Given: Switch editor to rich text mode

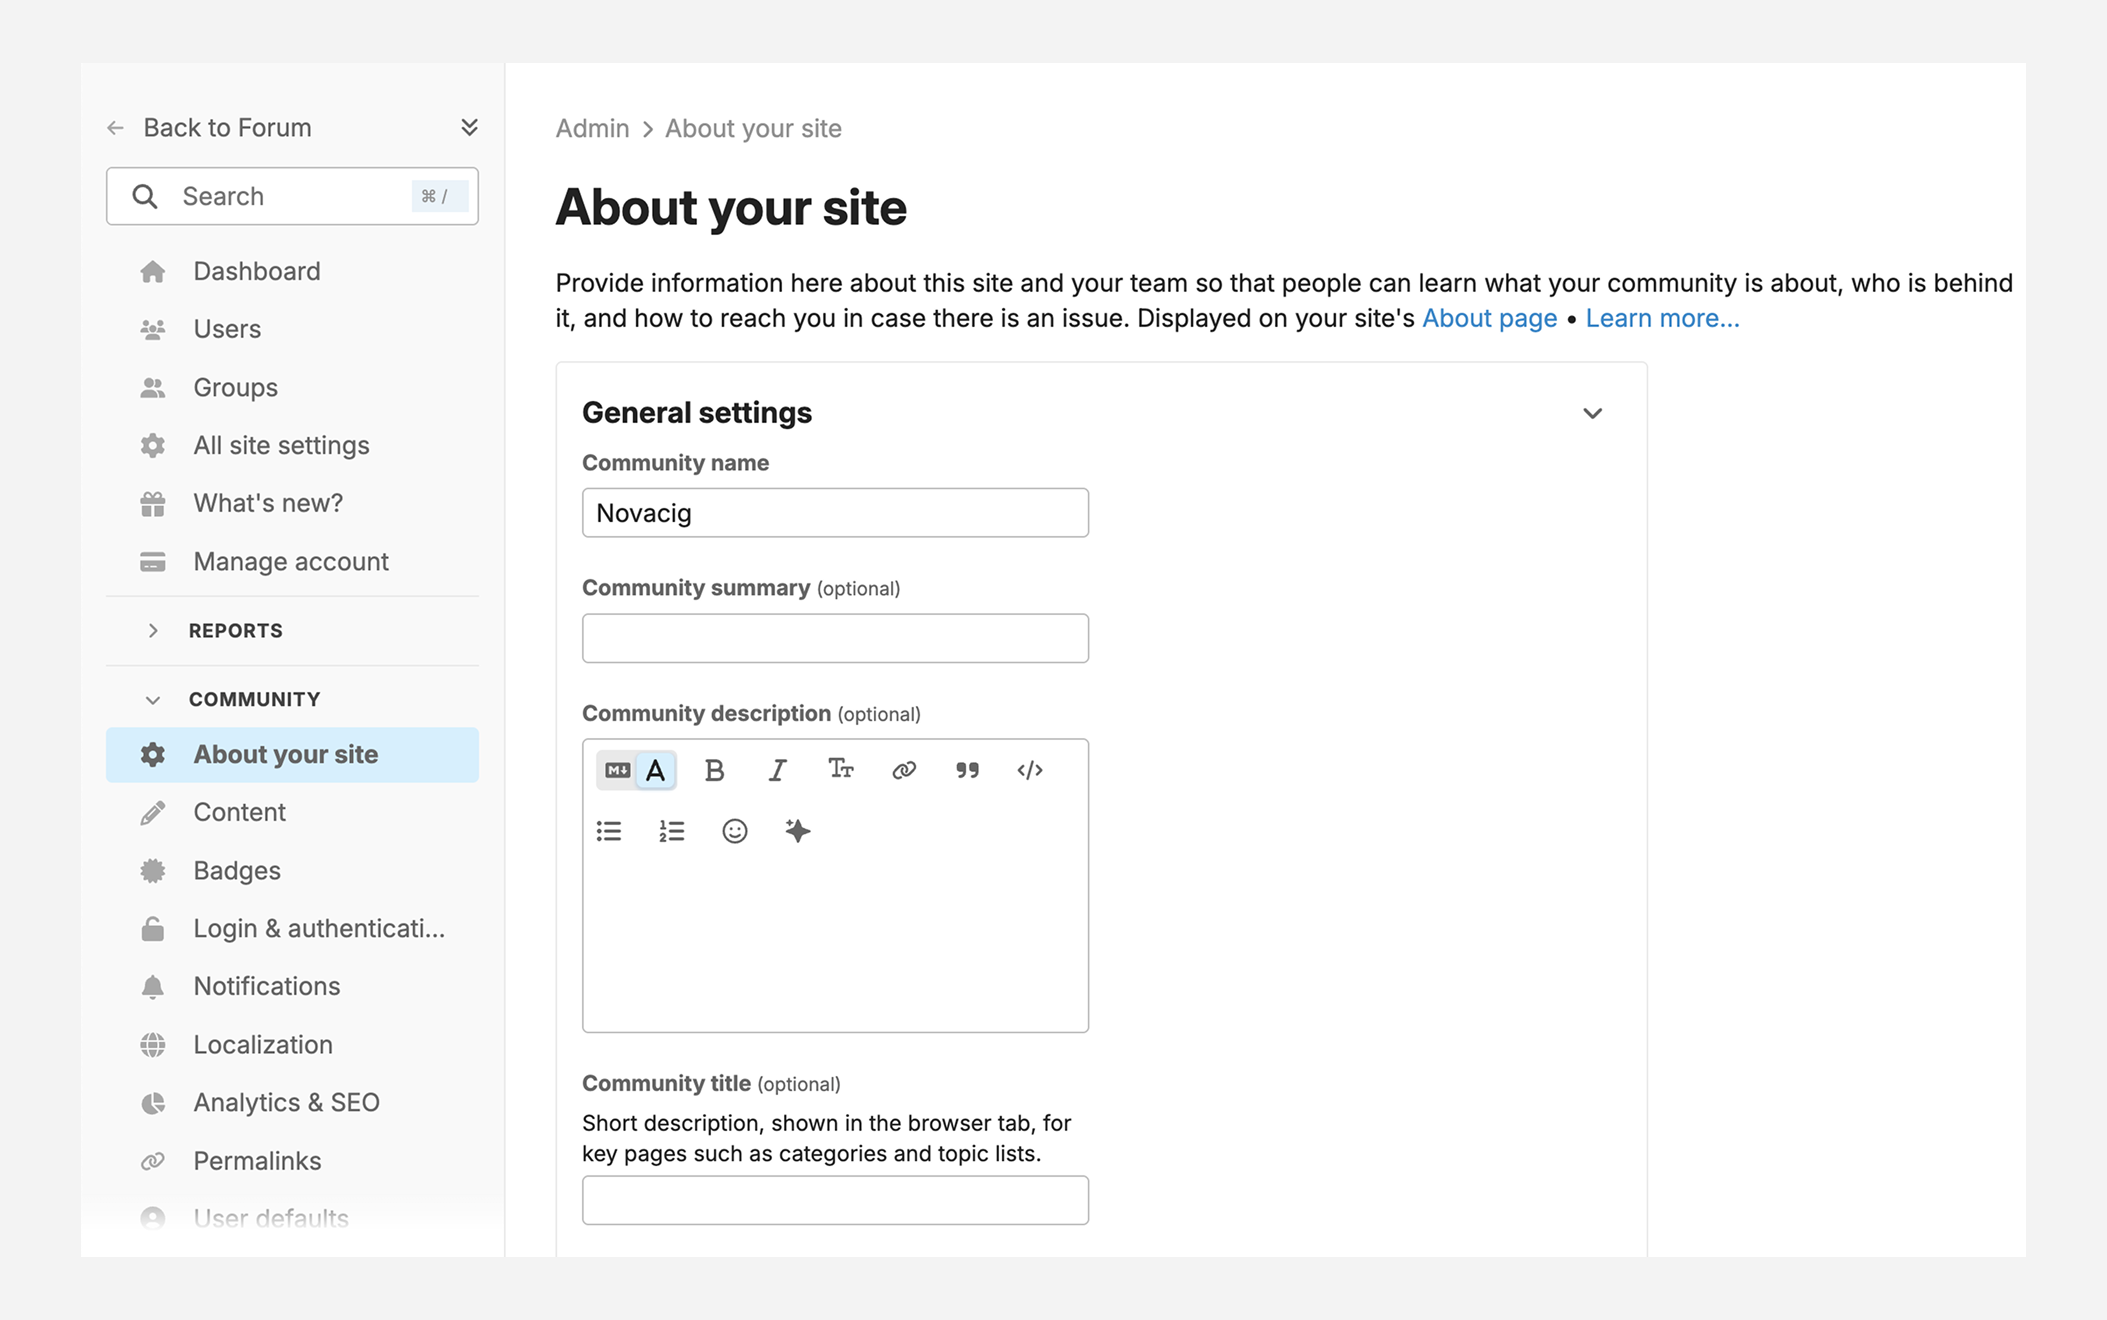Looking at the screenshot, I should pos(656,770).
